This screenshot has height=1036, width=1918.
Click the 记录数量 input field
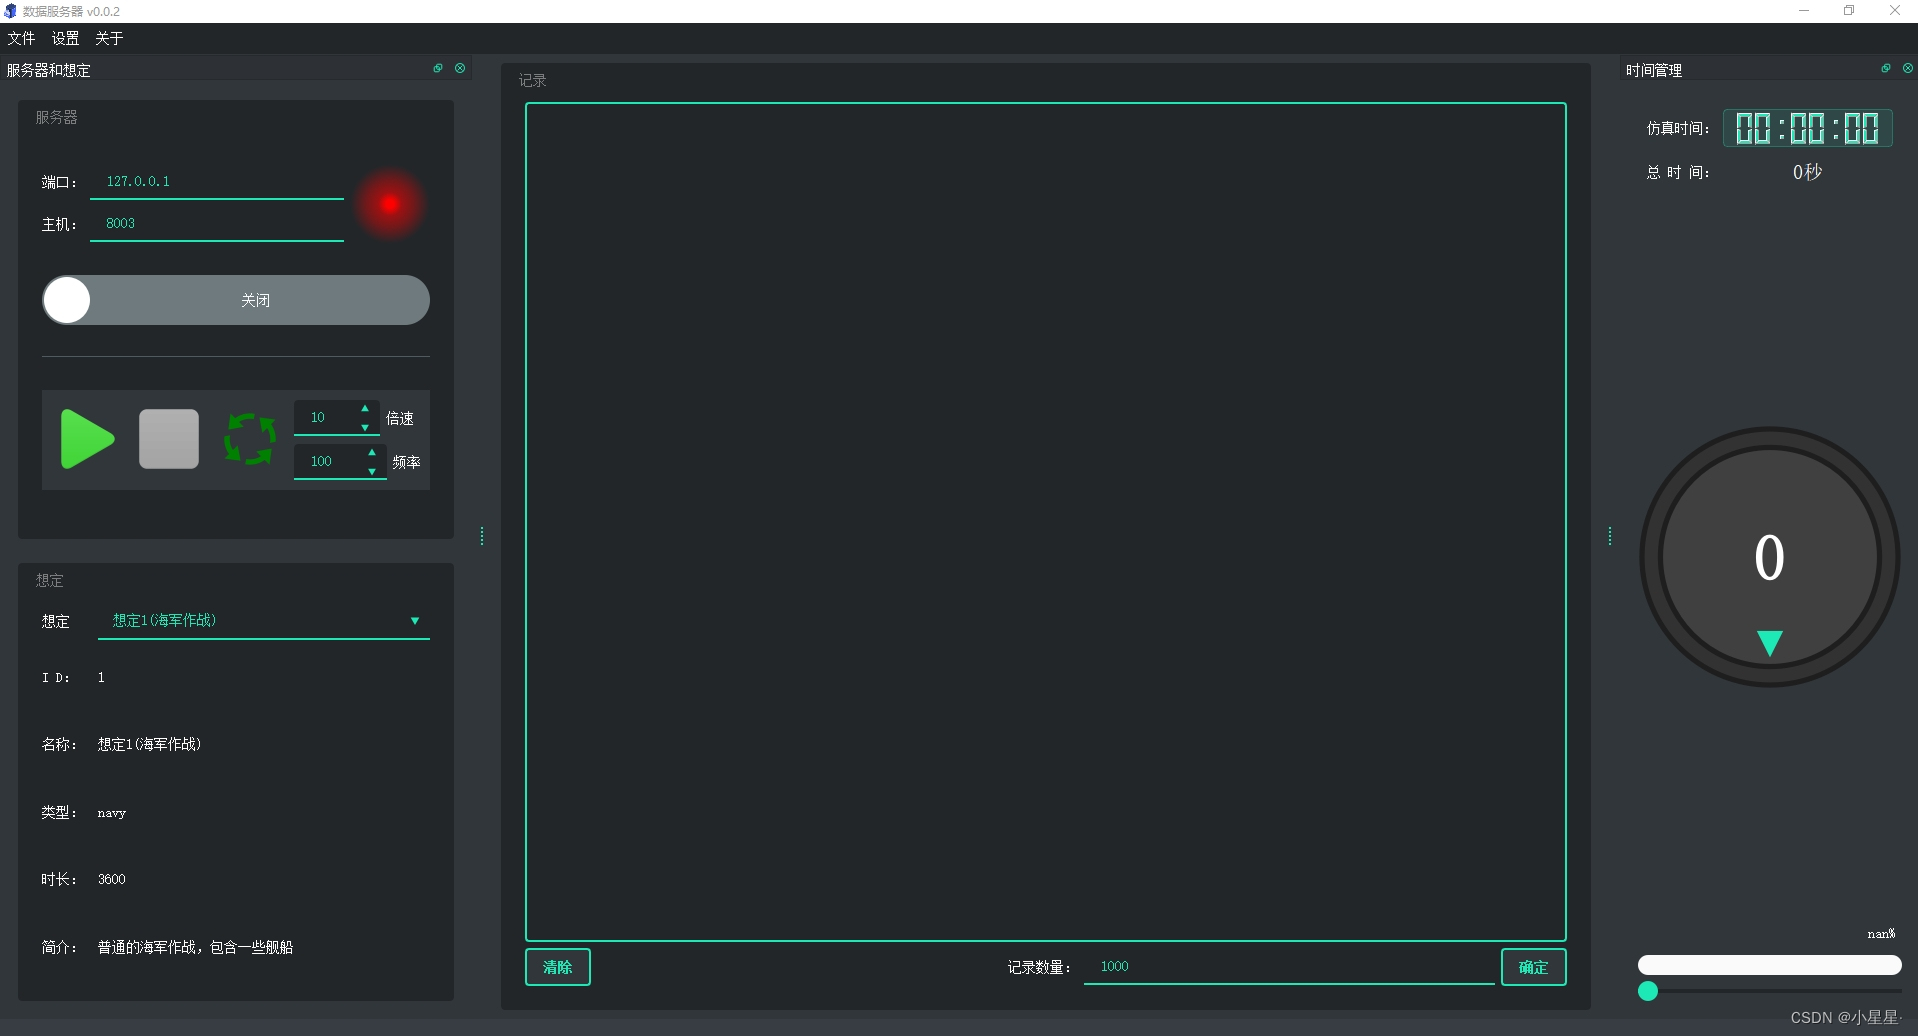[x=1289, y=967]
